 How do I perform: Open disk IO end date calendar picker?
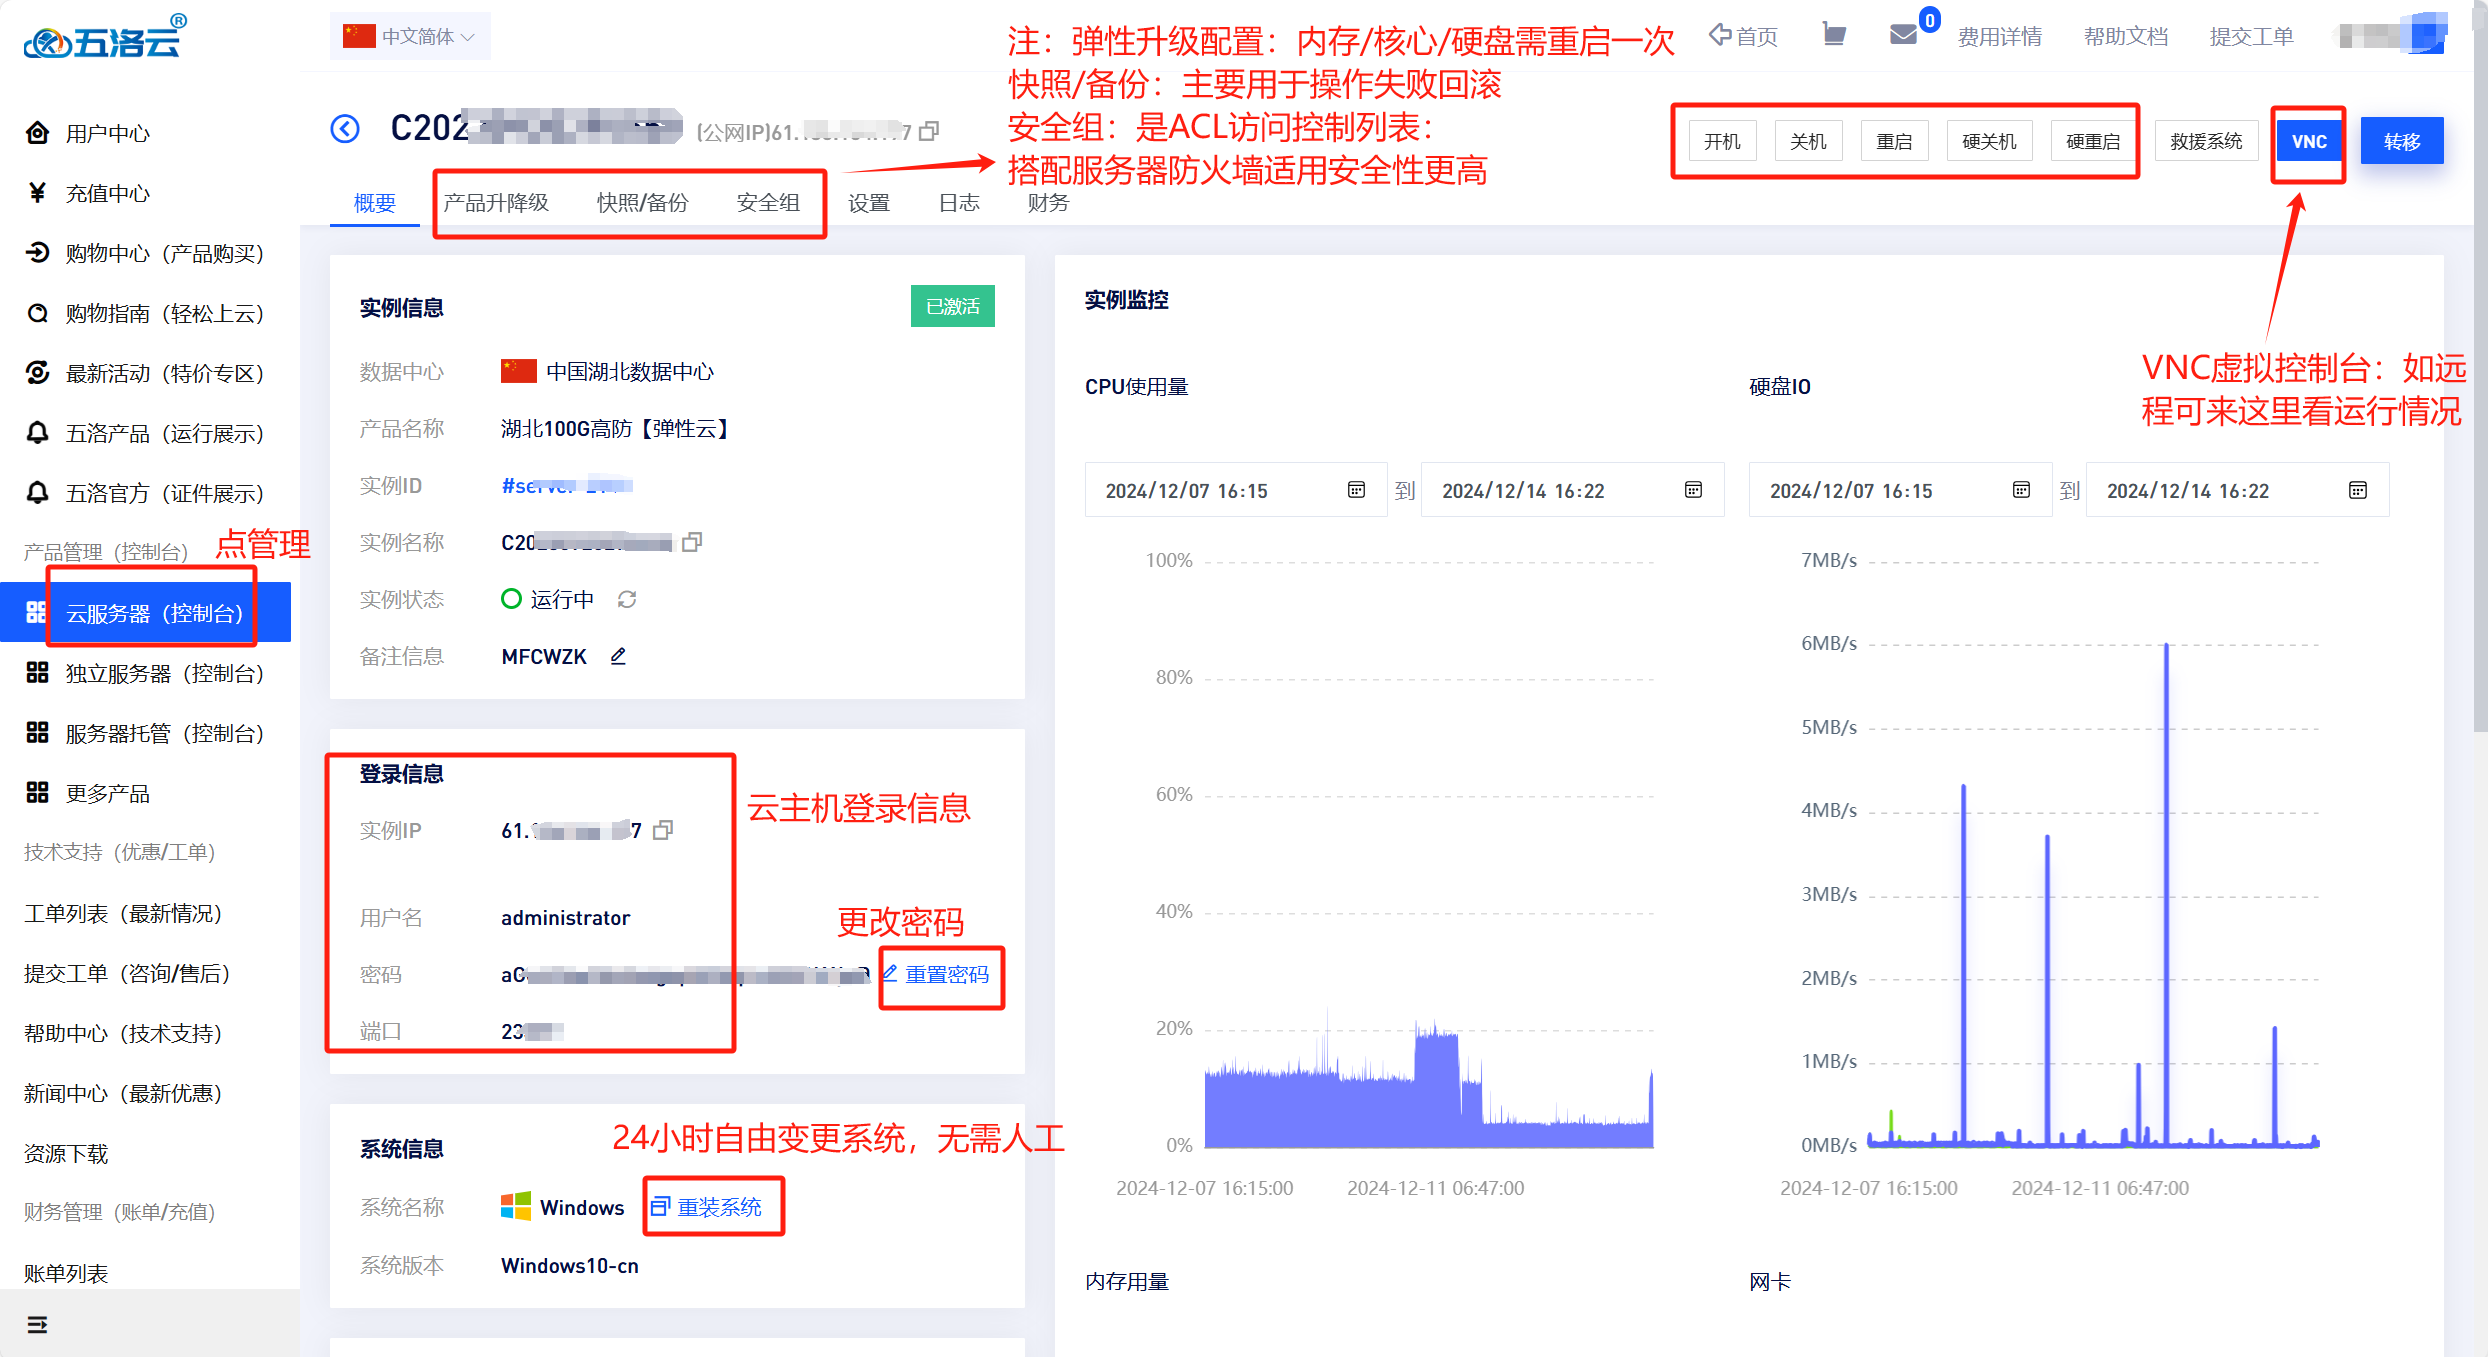(x=2357, y=490)
